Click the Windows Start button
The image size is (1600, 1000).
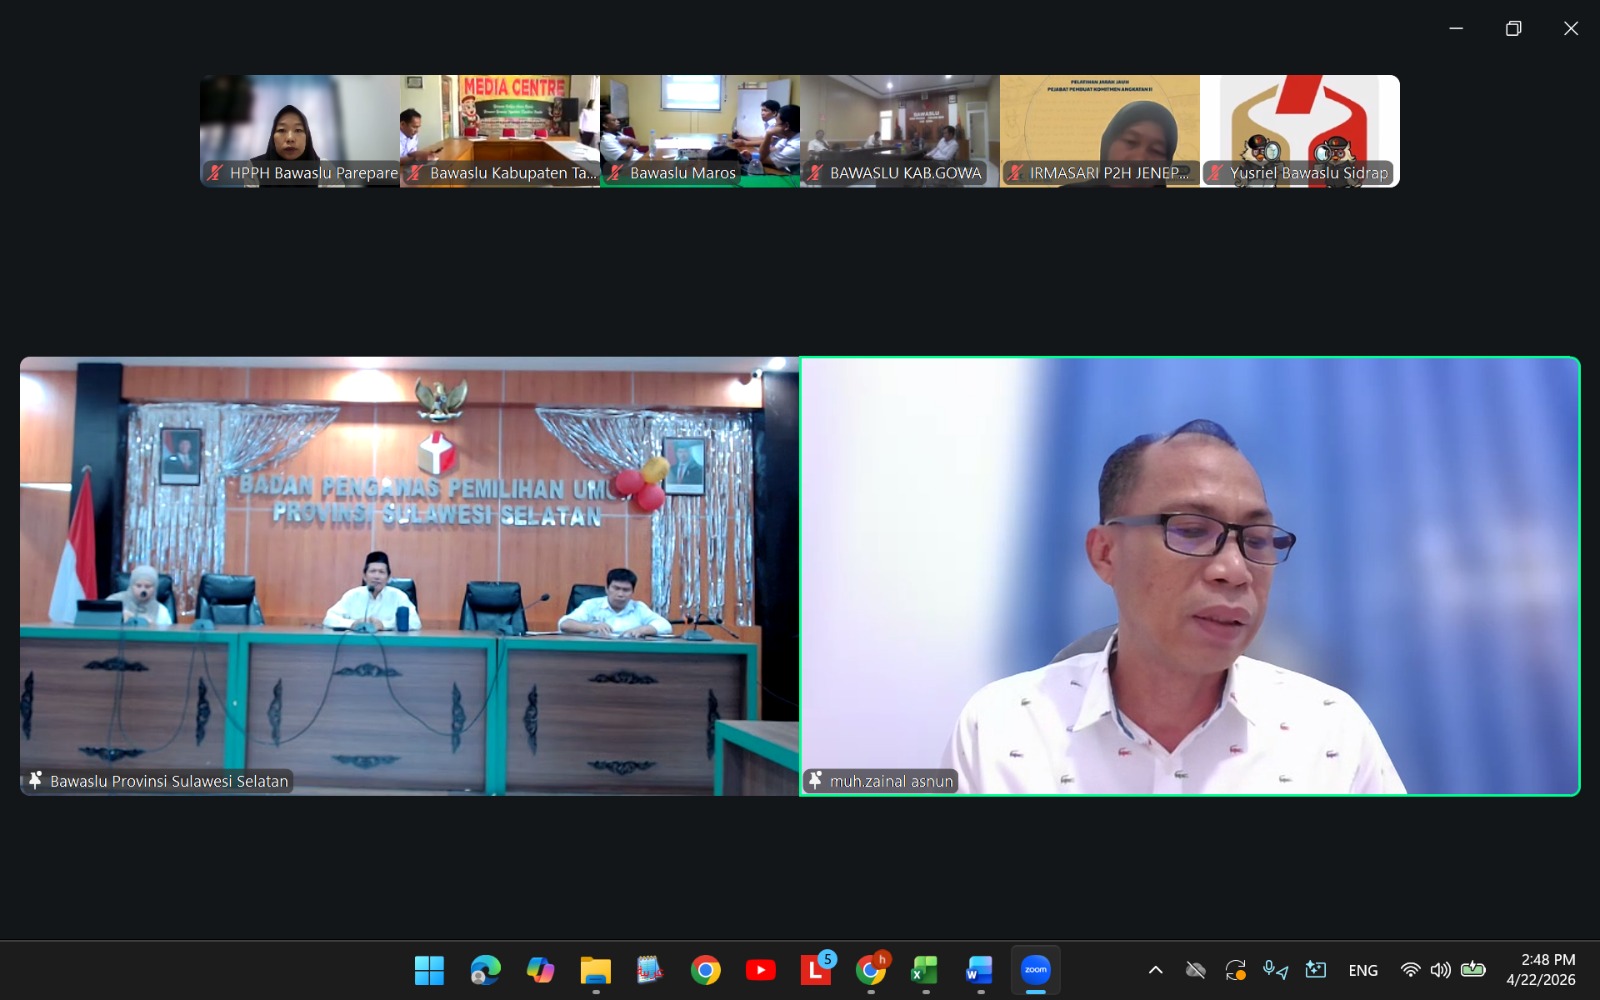tap(429, 970)
